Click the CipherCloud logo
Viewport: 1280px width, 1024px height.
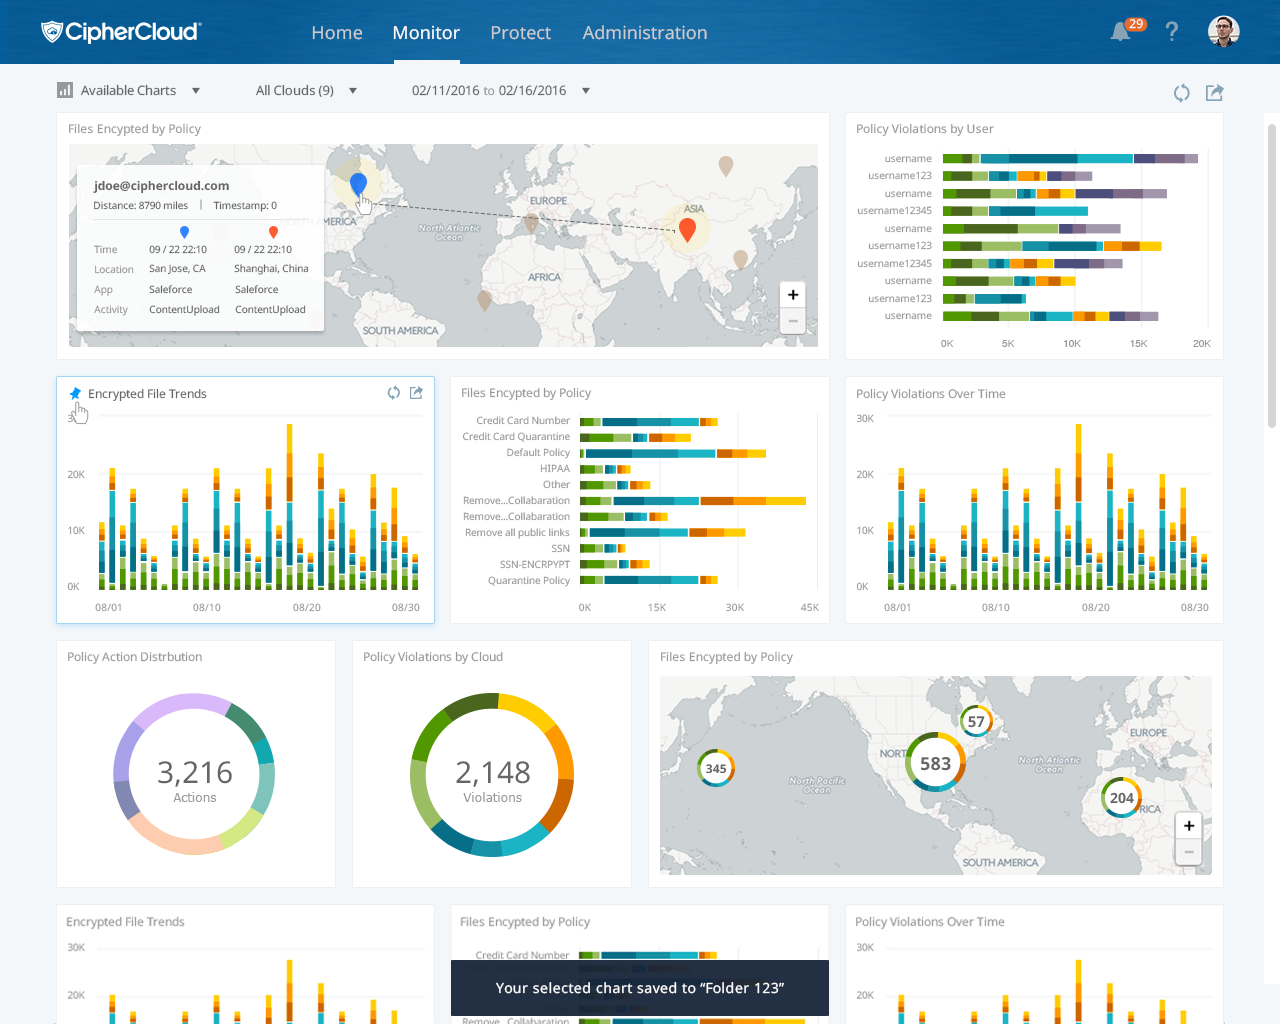tap(121, 32)
